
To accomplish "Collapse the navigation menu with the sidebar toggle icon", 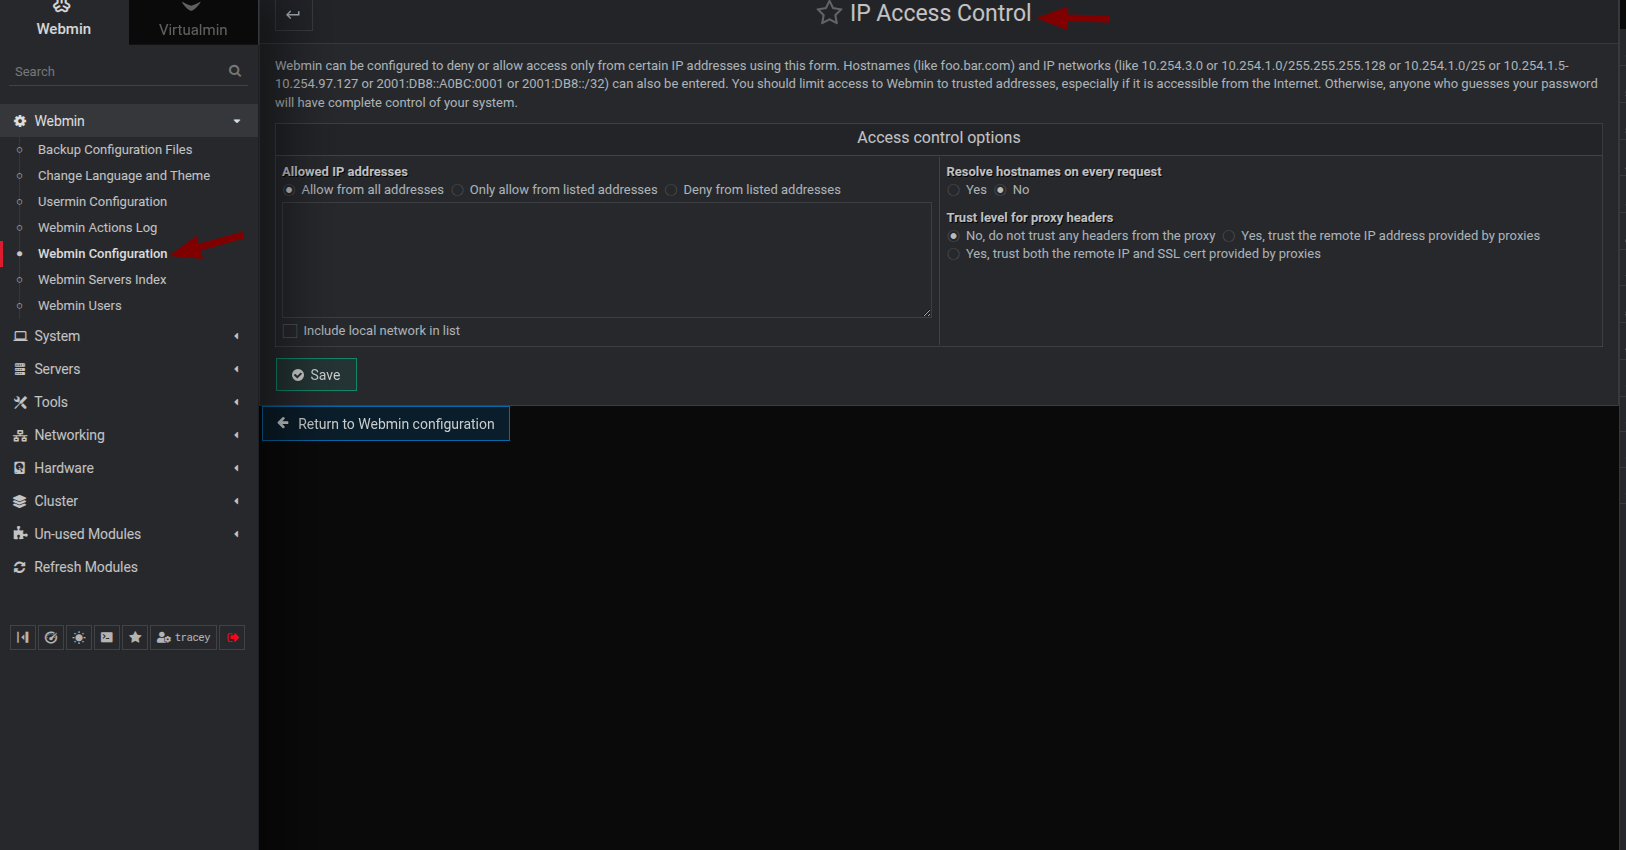I will tap(23, 637).
